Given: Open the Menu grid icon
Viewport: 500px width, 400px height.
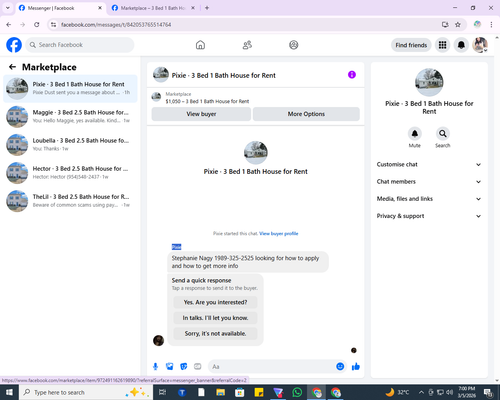Looking at the screenshot, I should click(x=442, y=45).
